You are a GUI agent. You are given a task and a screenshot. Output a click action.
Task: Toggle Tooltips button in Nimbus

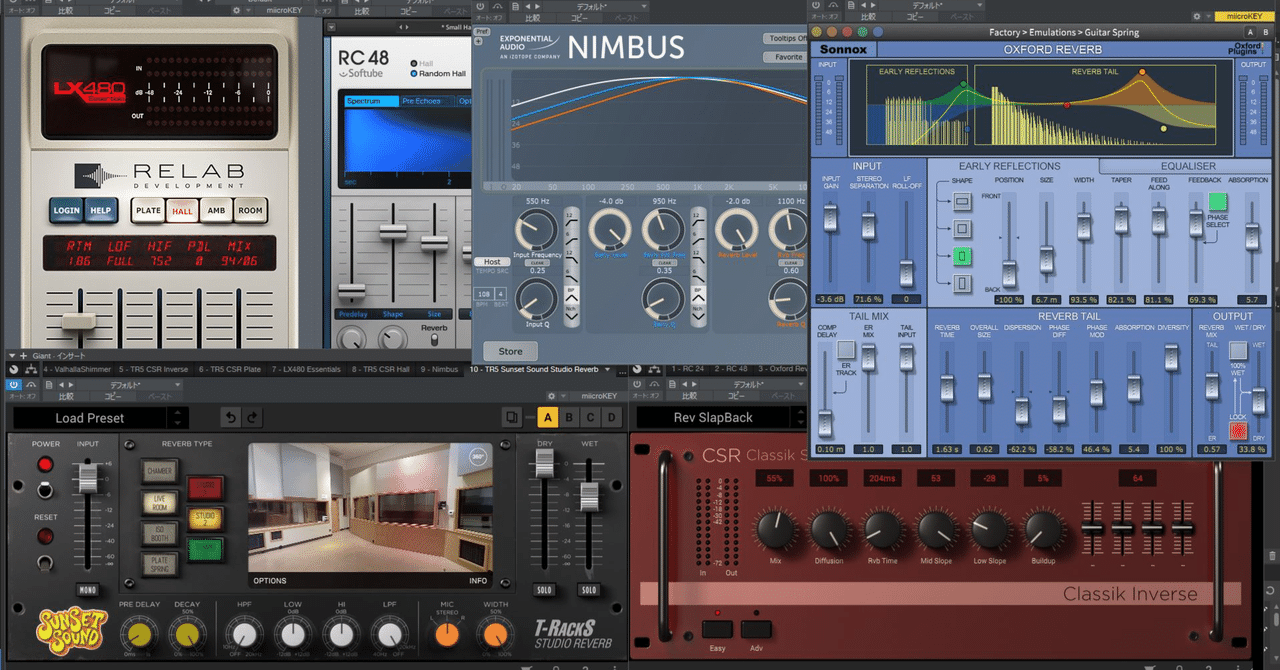point(785,39)
